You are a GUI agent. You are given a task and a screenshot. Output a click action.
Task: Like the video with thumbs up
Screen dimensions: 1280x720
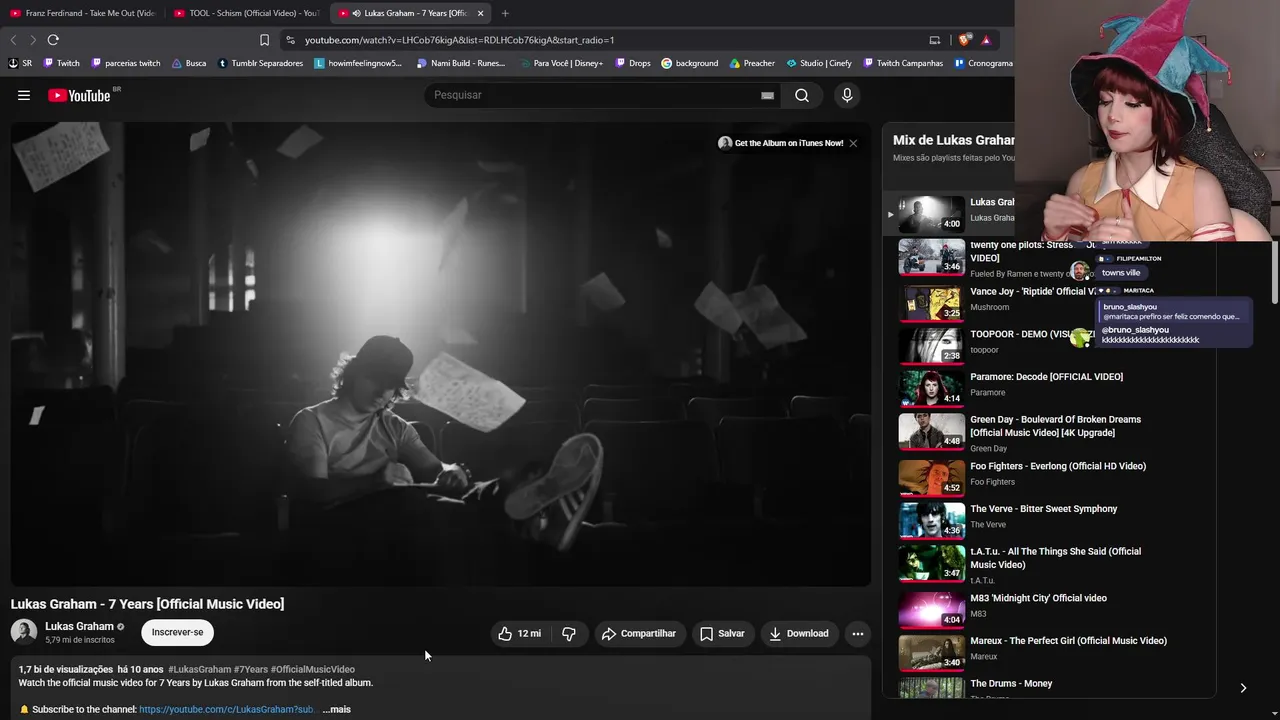pyautogui.click(x=520, y=633)
